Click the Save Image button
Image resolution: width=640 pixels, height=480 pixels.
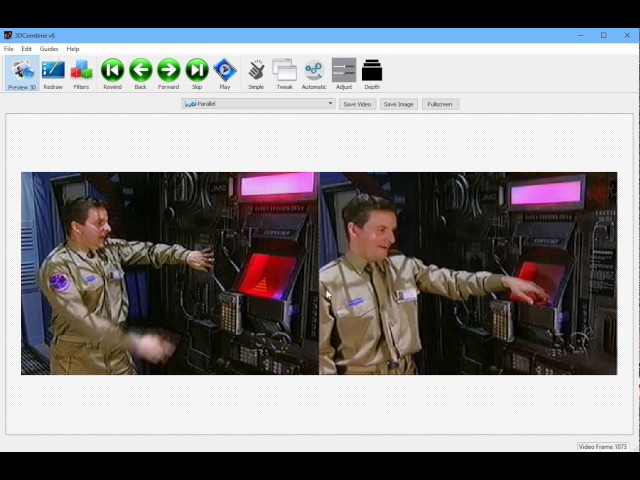pos(399,104)
